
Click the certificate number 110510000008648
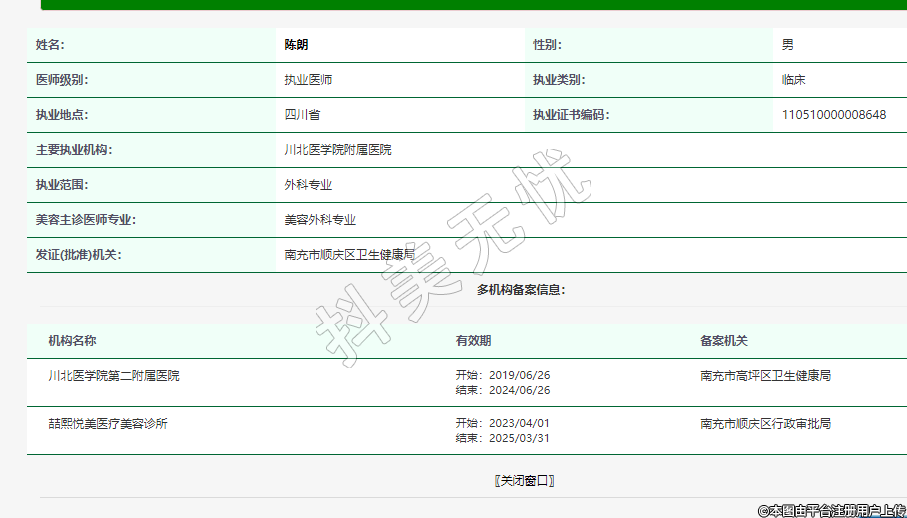[833, 115]
